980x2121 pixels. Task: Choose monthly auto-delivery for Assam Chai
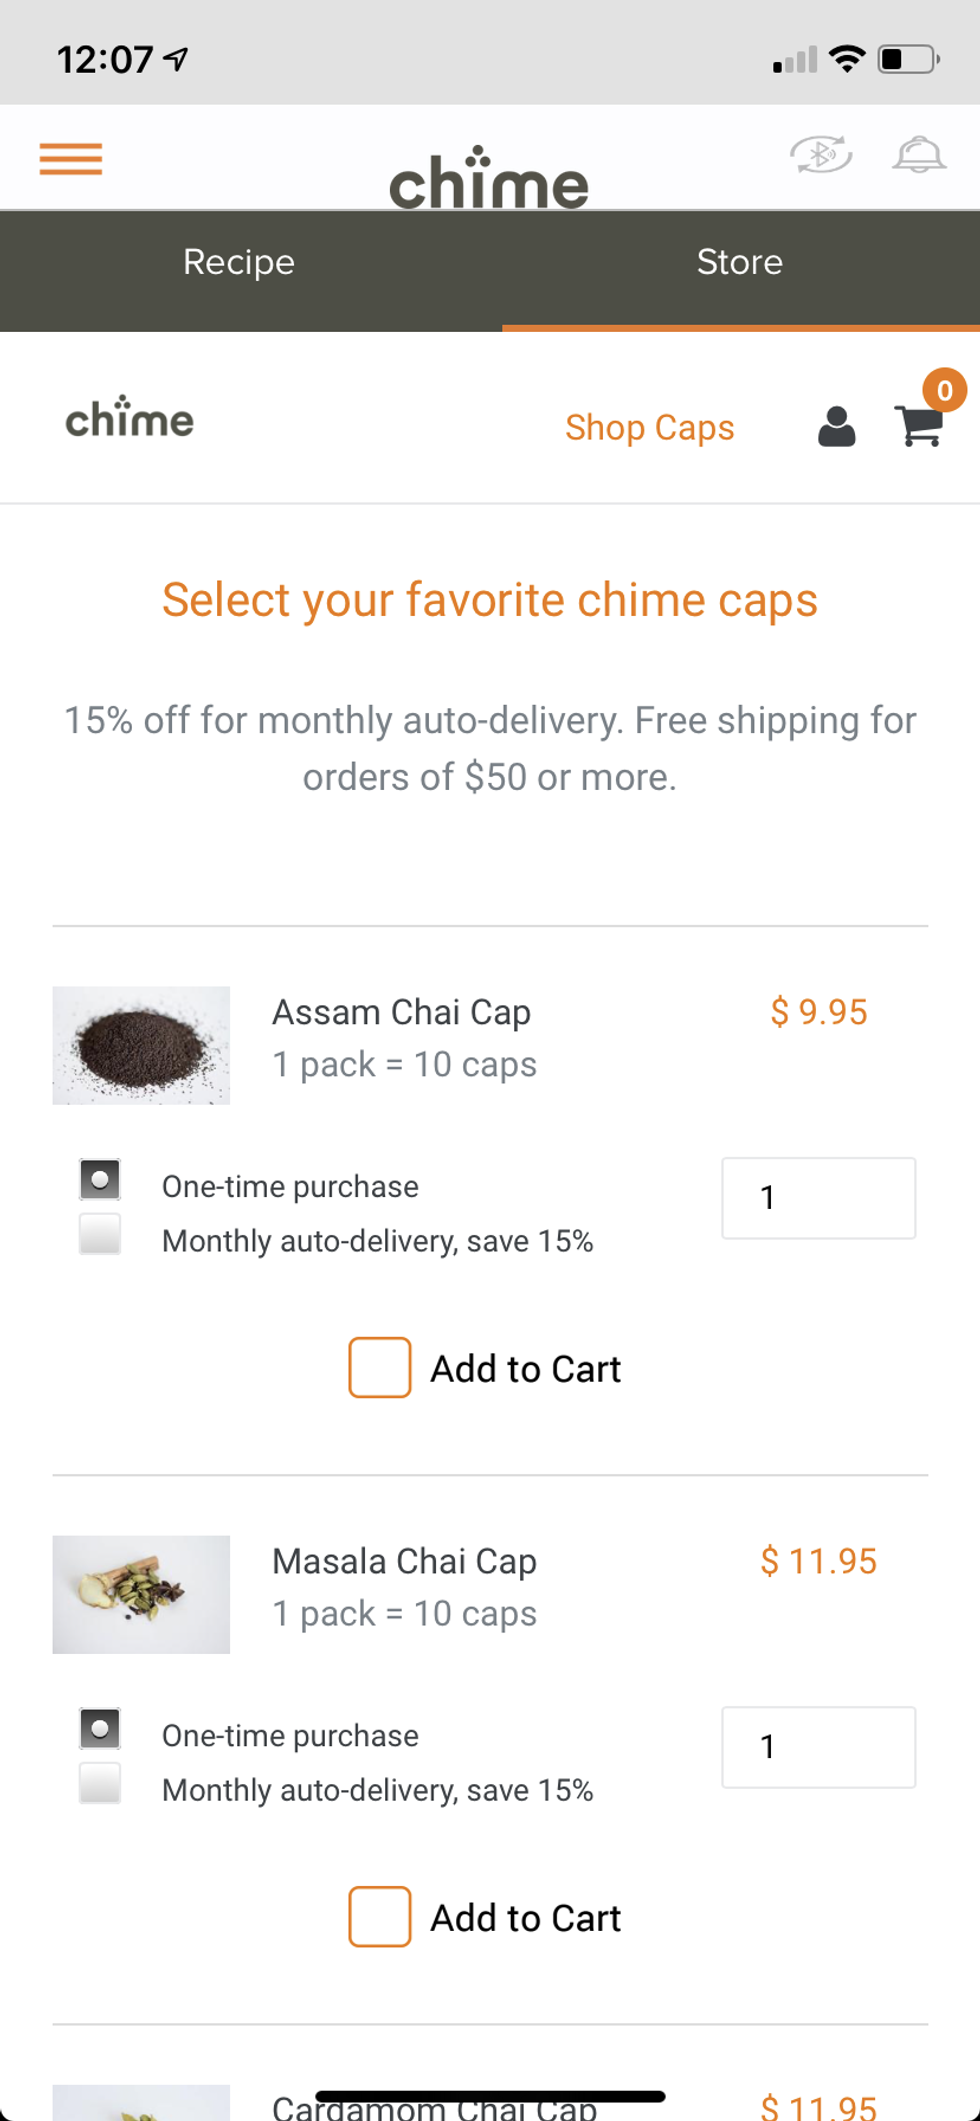tap(100, 1234)
